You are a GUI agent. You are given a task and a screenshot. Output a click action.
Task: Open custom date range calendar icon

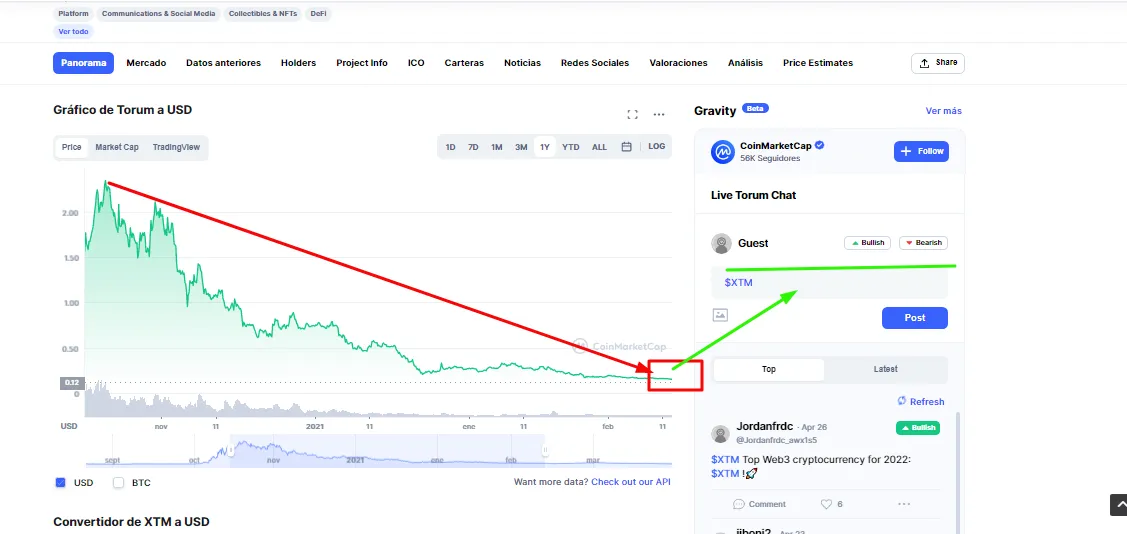626,147
